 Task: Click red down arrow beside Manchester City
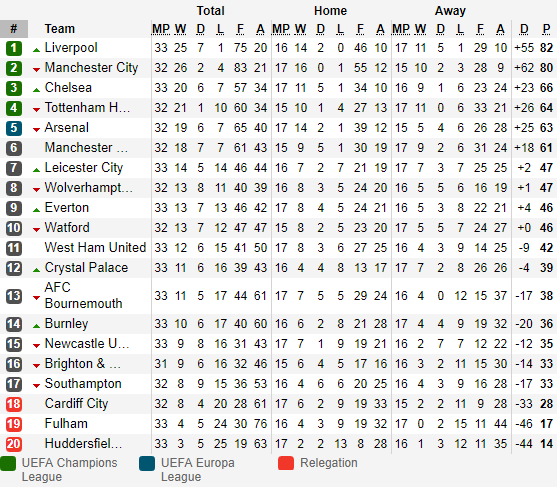(36, 70)
